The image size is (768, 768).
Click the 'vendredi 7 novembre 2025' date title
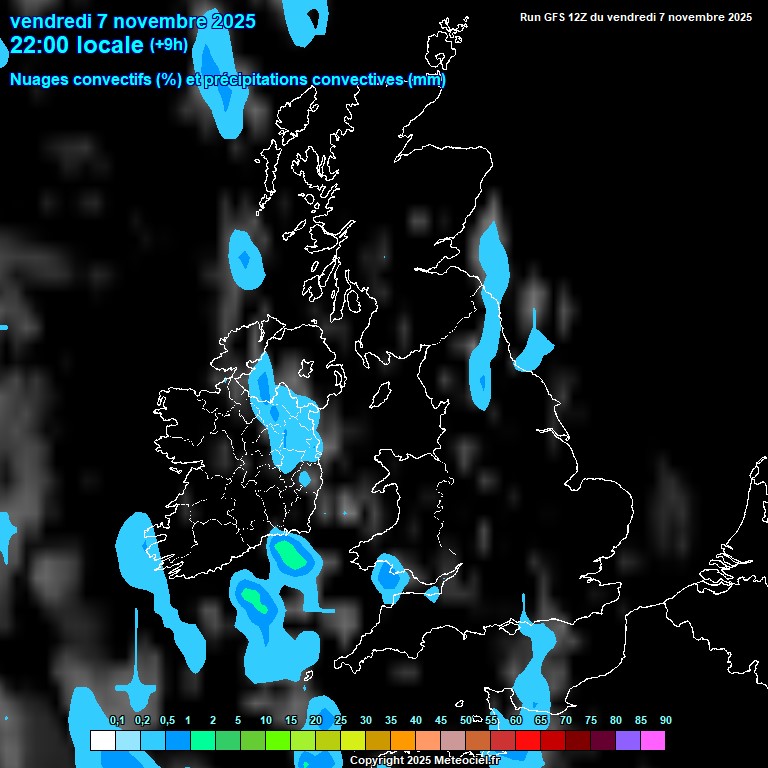point(132,21)
